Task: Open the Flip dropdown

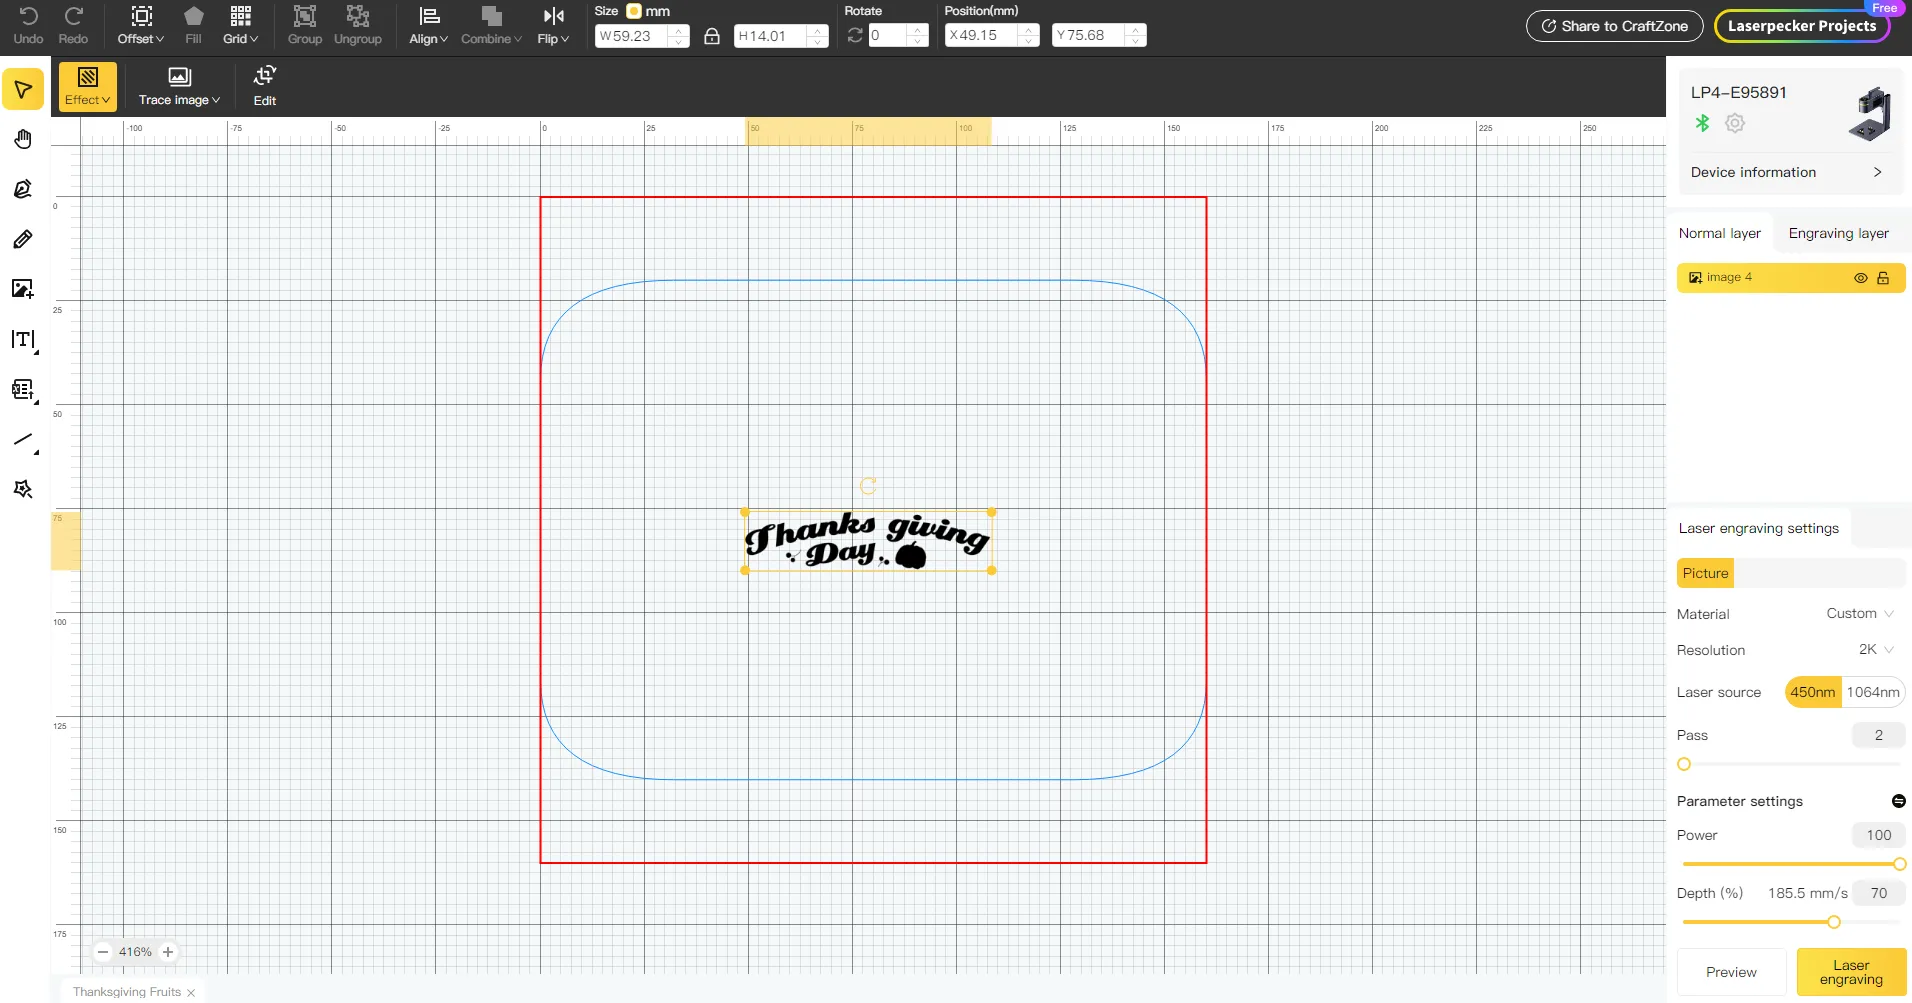Action: [x=553, y=26]
